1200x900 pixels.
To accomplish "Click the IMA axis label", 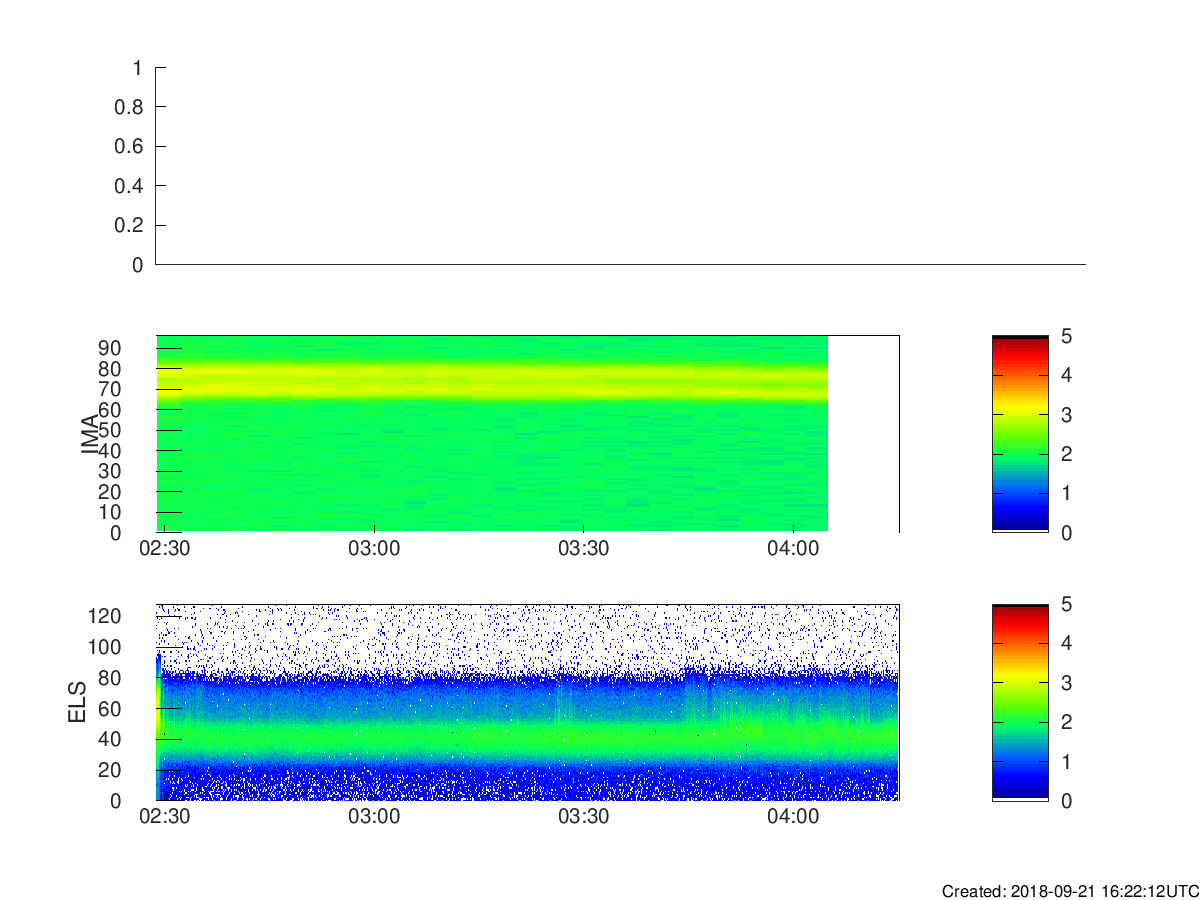I will click(90, 433).
